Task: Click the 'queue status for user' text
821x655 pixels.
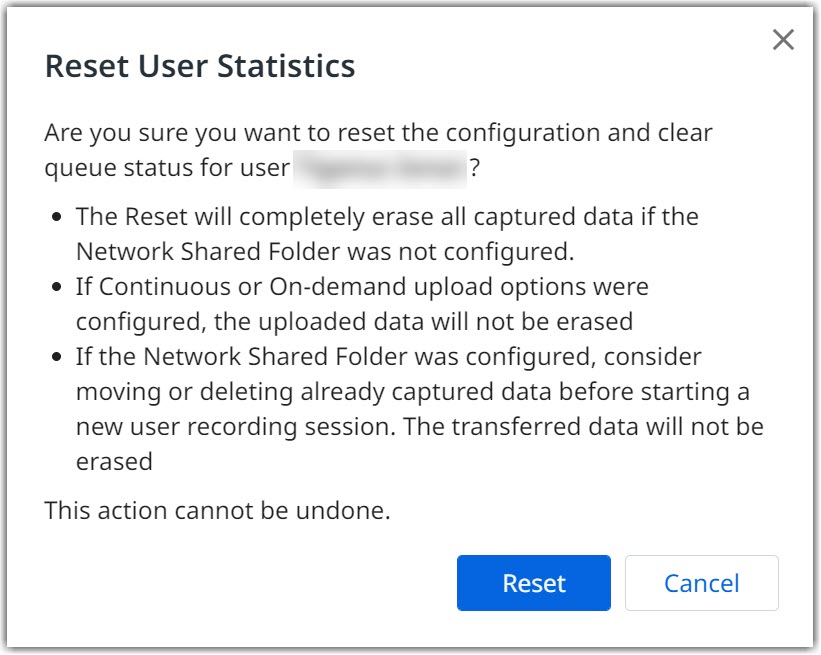Action: 166,169
